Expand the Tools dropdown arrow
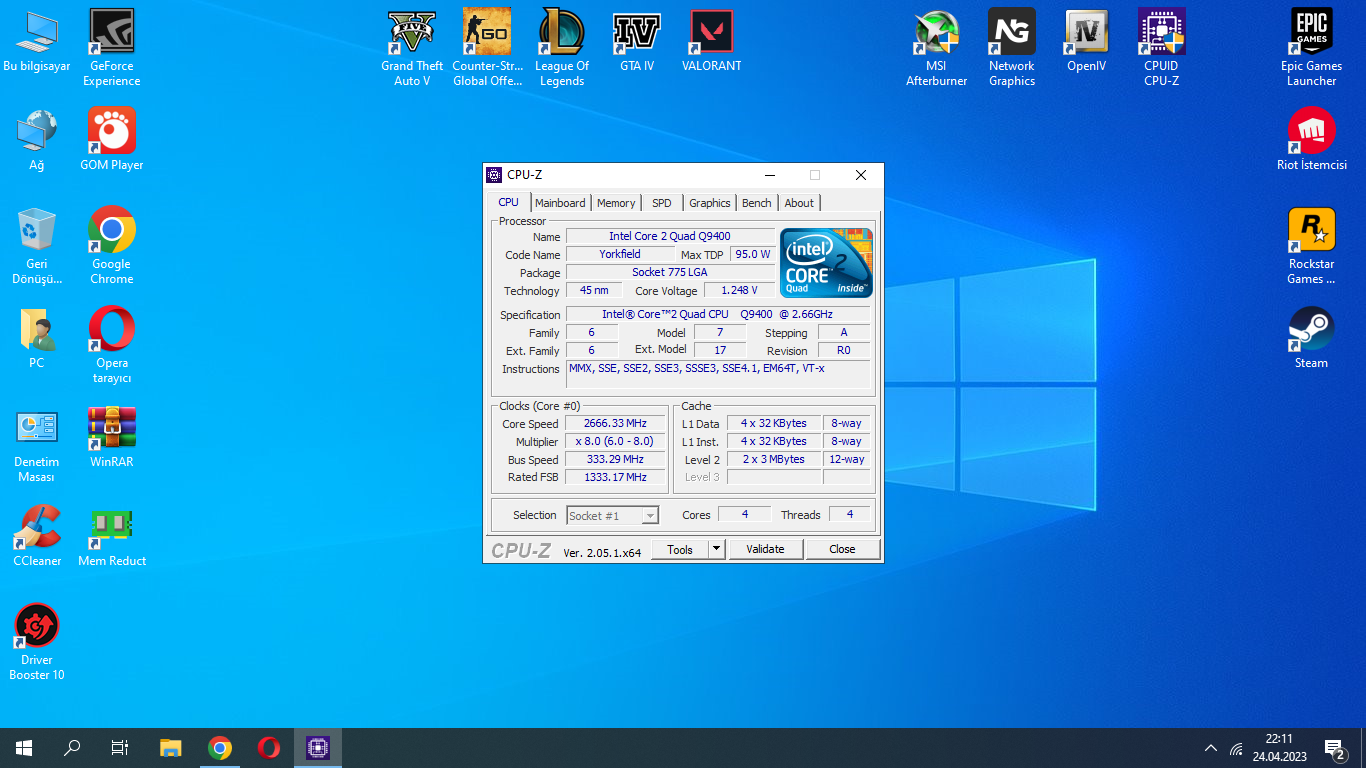Viewport: 1366px width, 768px height. (716, 549)
